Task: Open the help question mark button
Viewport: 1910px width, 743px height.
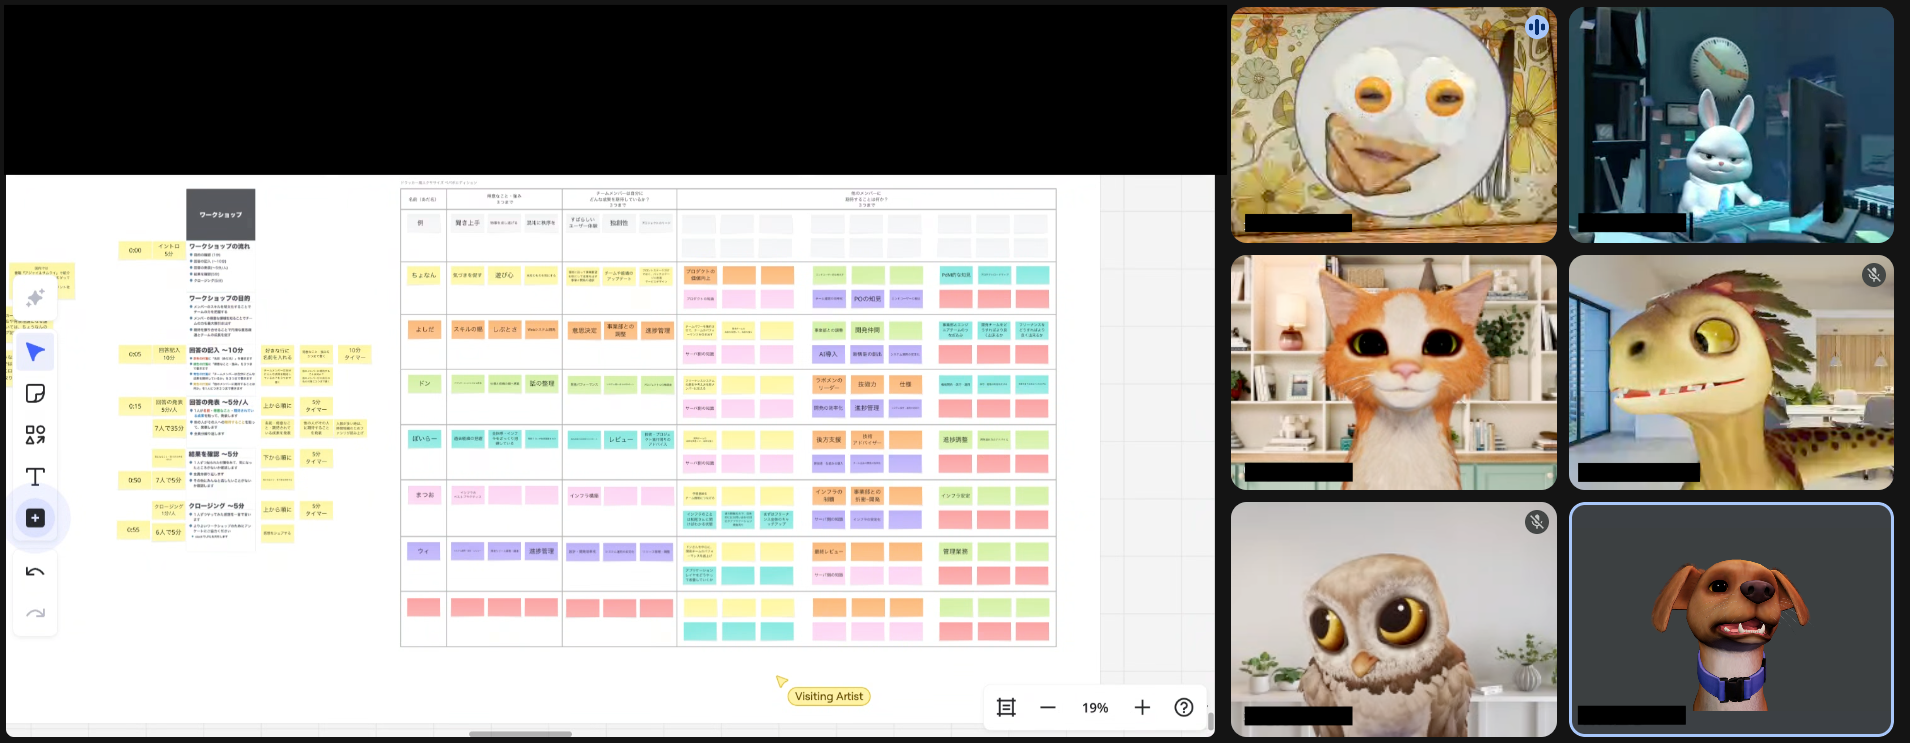Action: click(x=1184, y=707)
